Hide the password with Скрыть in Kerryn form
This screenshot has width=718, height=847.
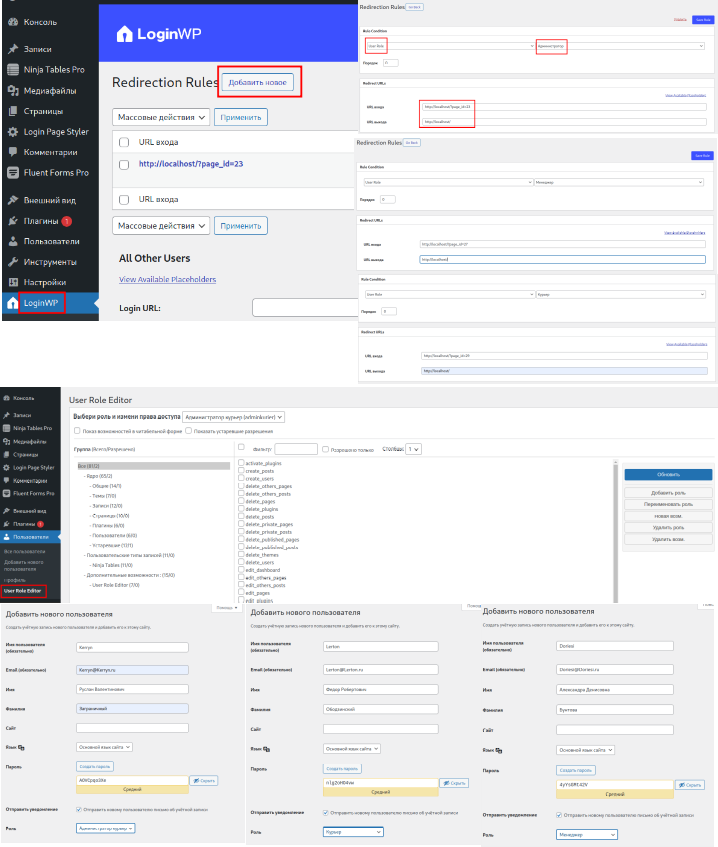[x=204, y=781]
